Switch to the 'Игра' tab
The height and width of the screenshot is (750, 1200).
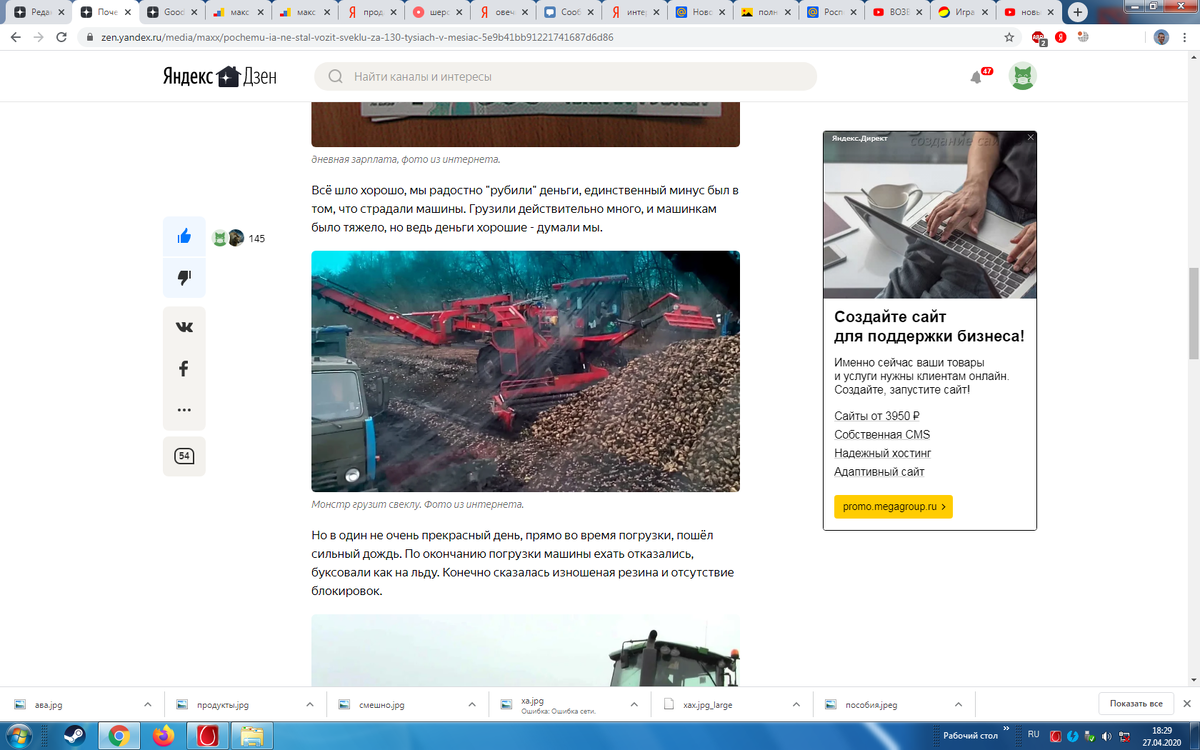[963, 12]
